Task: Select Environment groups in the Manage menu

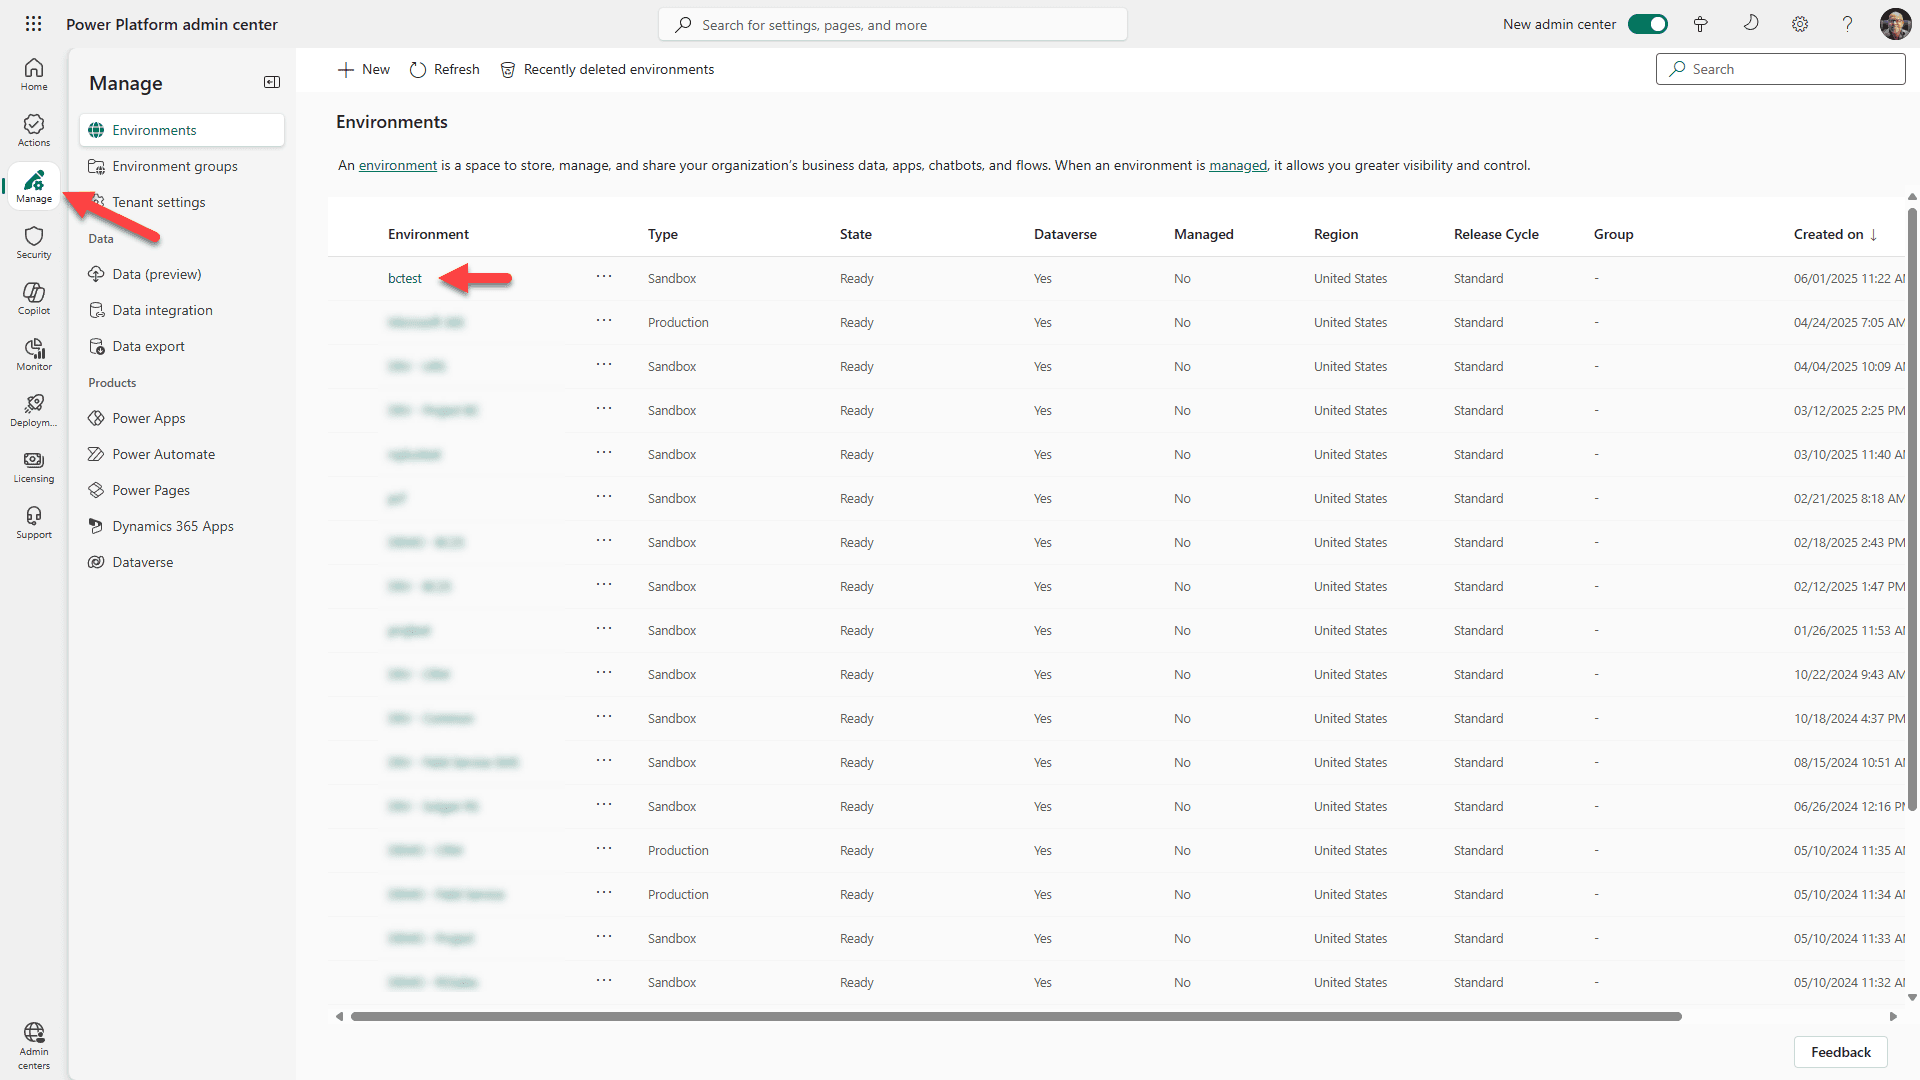Action: tap(175, 166)
